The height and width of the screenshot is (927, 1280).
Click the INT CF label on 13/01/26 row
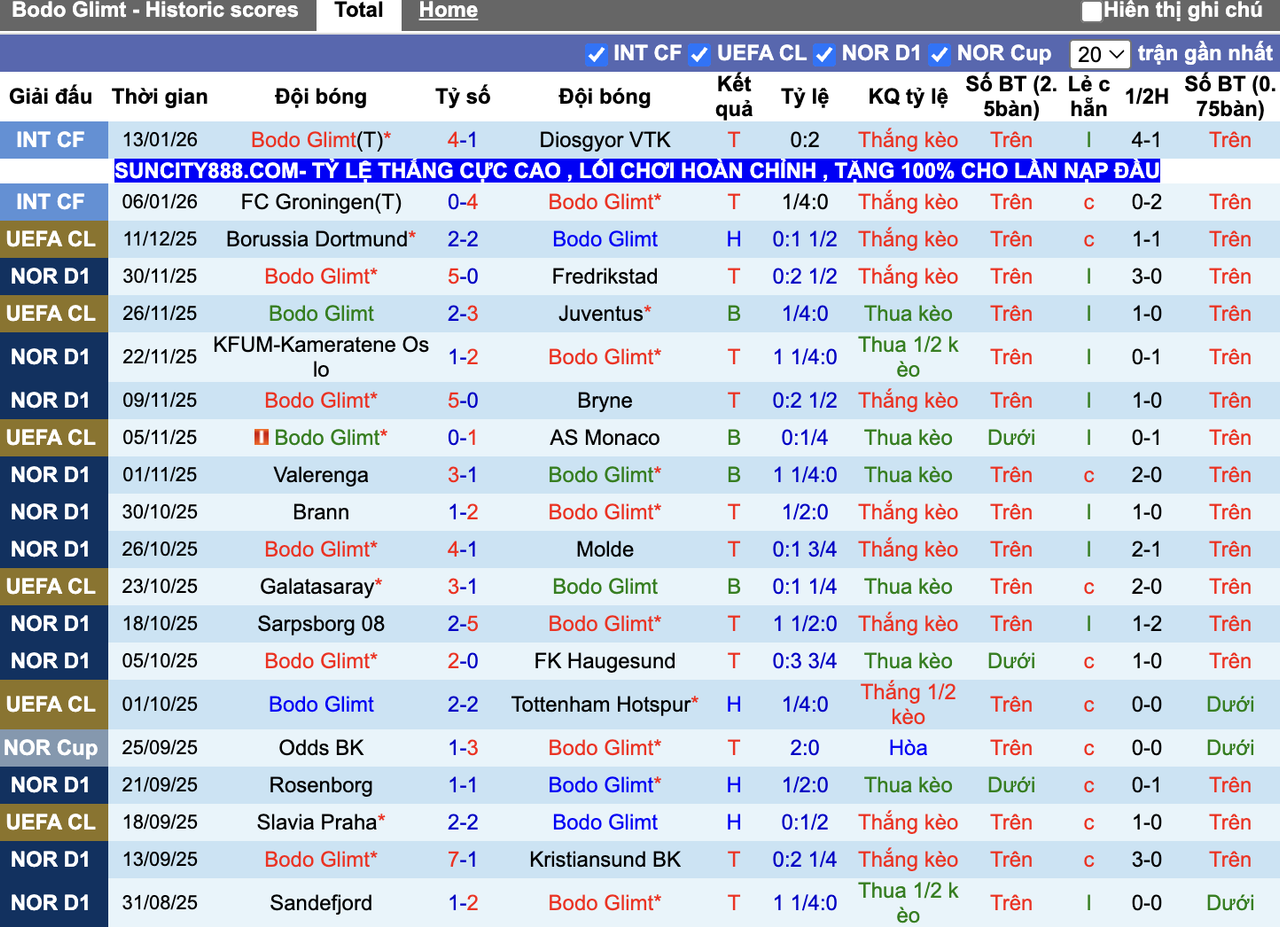coord(51,140)
